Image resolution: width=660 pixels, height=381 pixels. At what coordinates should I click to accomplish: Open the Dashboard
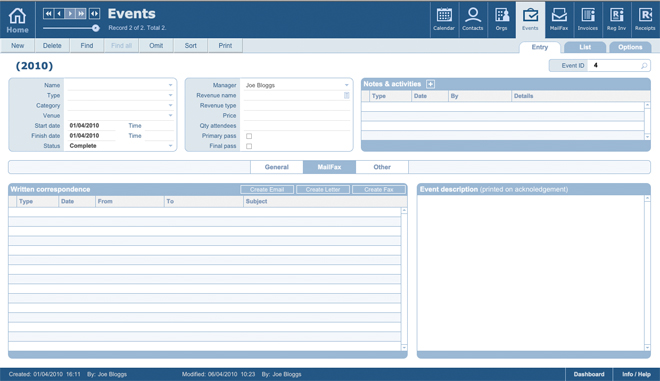pyautogui.click(x=588, y=374)
